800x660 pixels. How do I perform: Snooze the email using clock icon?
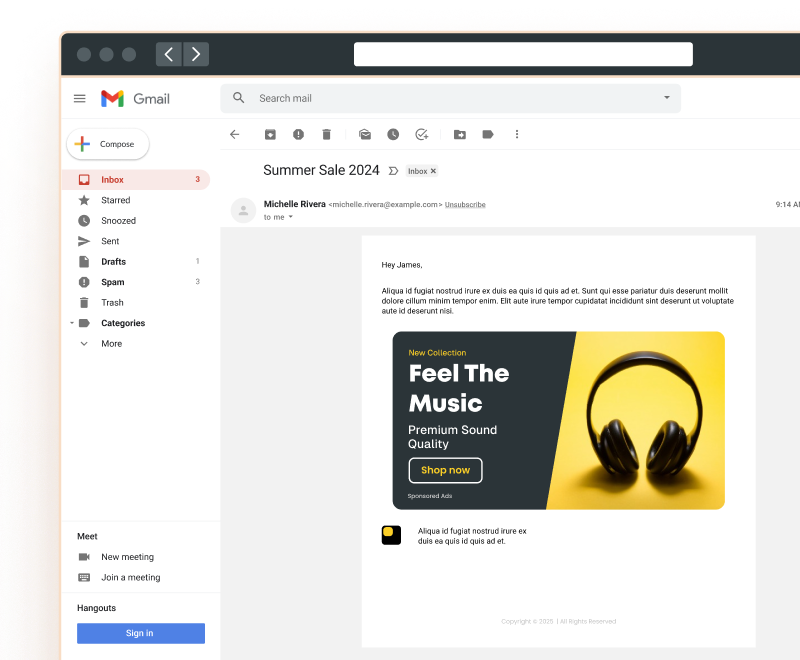pyautogui.click(x=393, y=134)
